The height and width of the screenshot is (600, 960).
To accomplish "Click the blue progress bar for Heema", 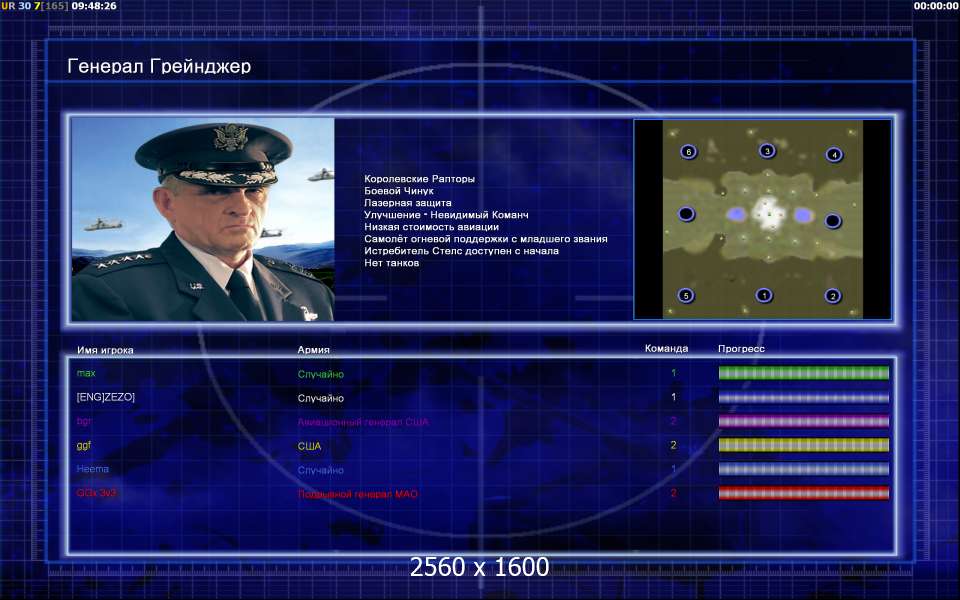I will click(x=803, y=470).
